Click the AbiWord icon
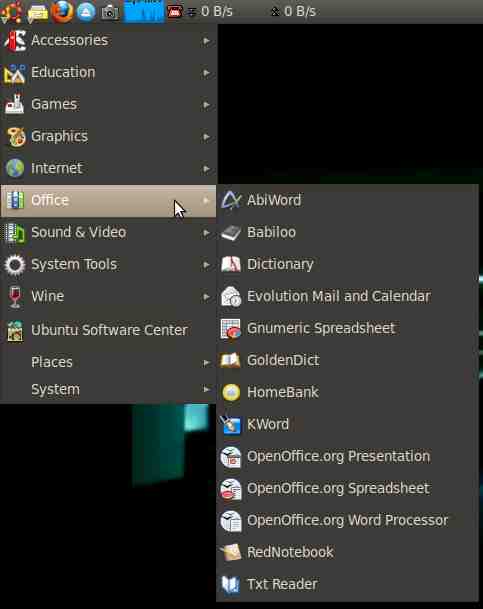 [x=231, y=200]
